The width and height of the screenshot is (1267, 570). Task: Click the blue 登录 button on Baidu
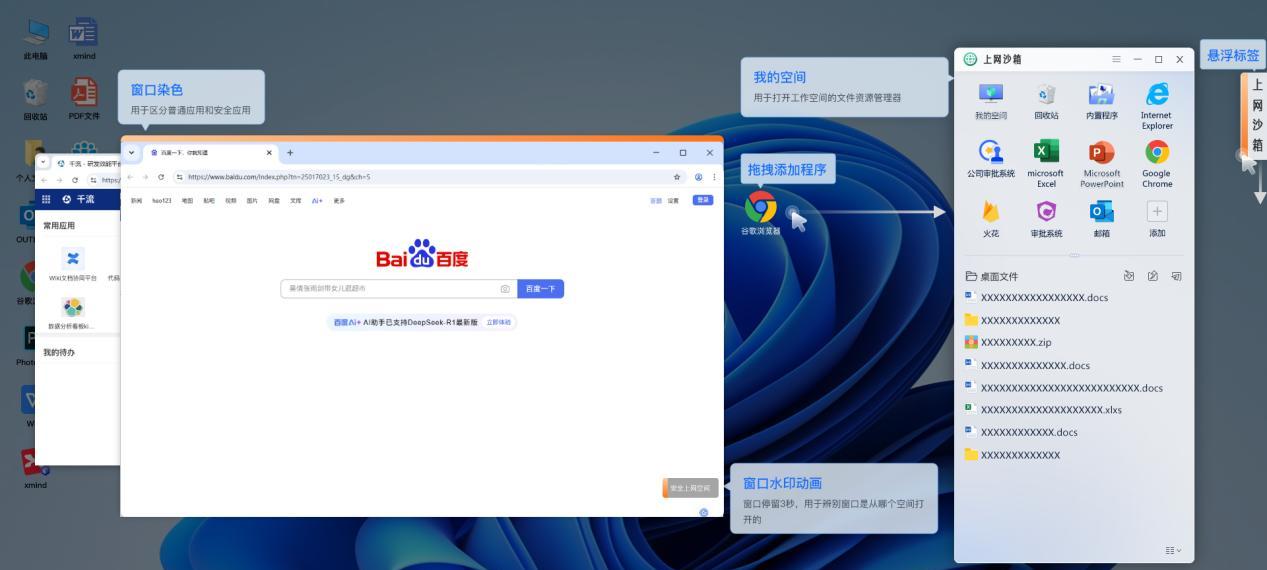click(x=703, y=200)
